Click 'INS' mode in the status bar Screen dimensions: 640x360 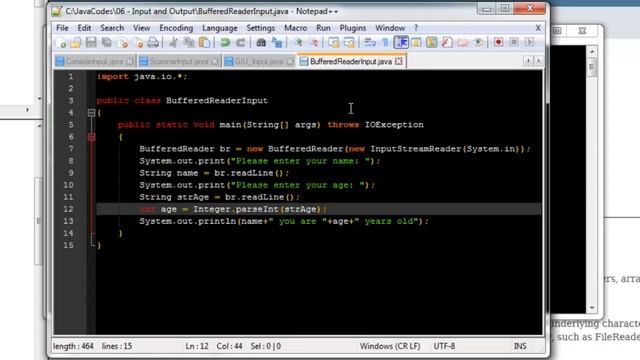520,346
